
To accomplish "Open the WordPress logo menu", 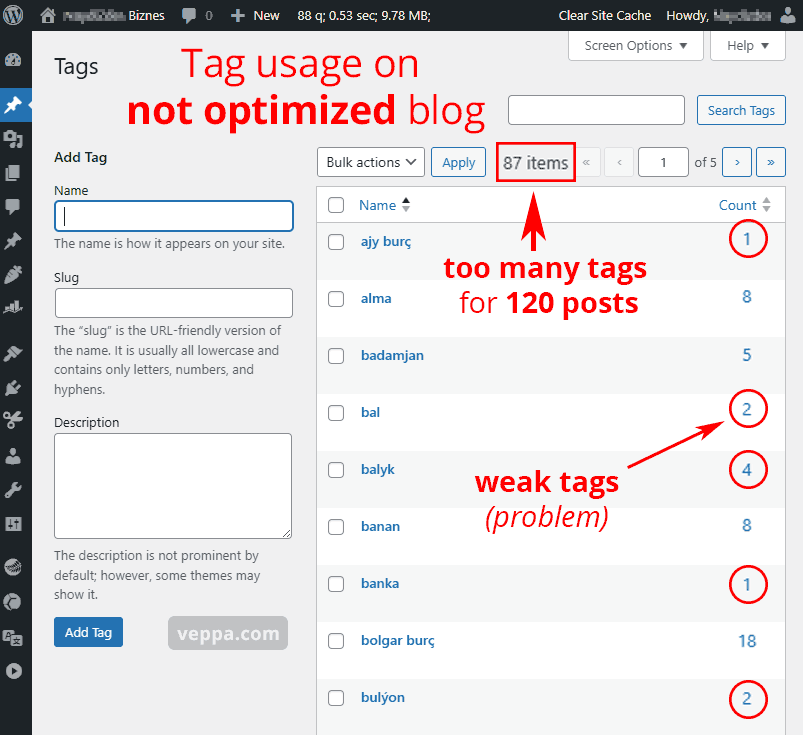I will coord(13,15).
